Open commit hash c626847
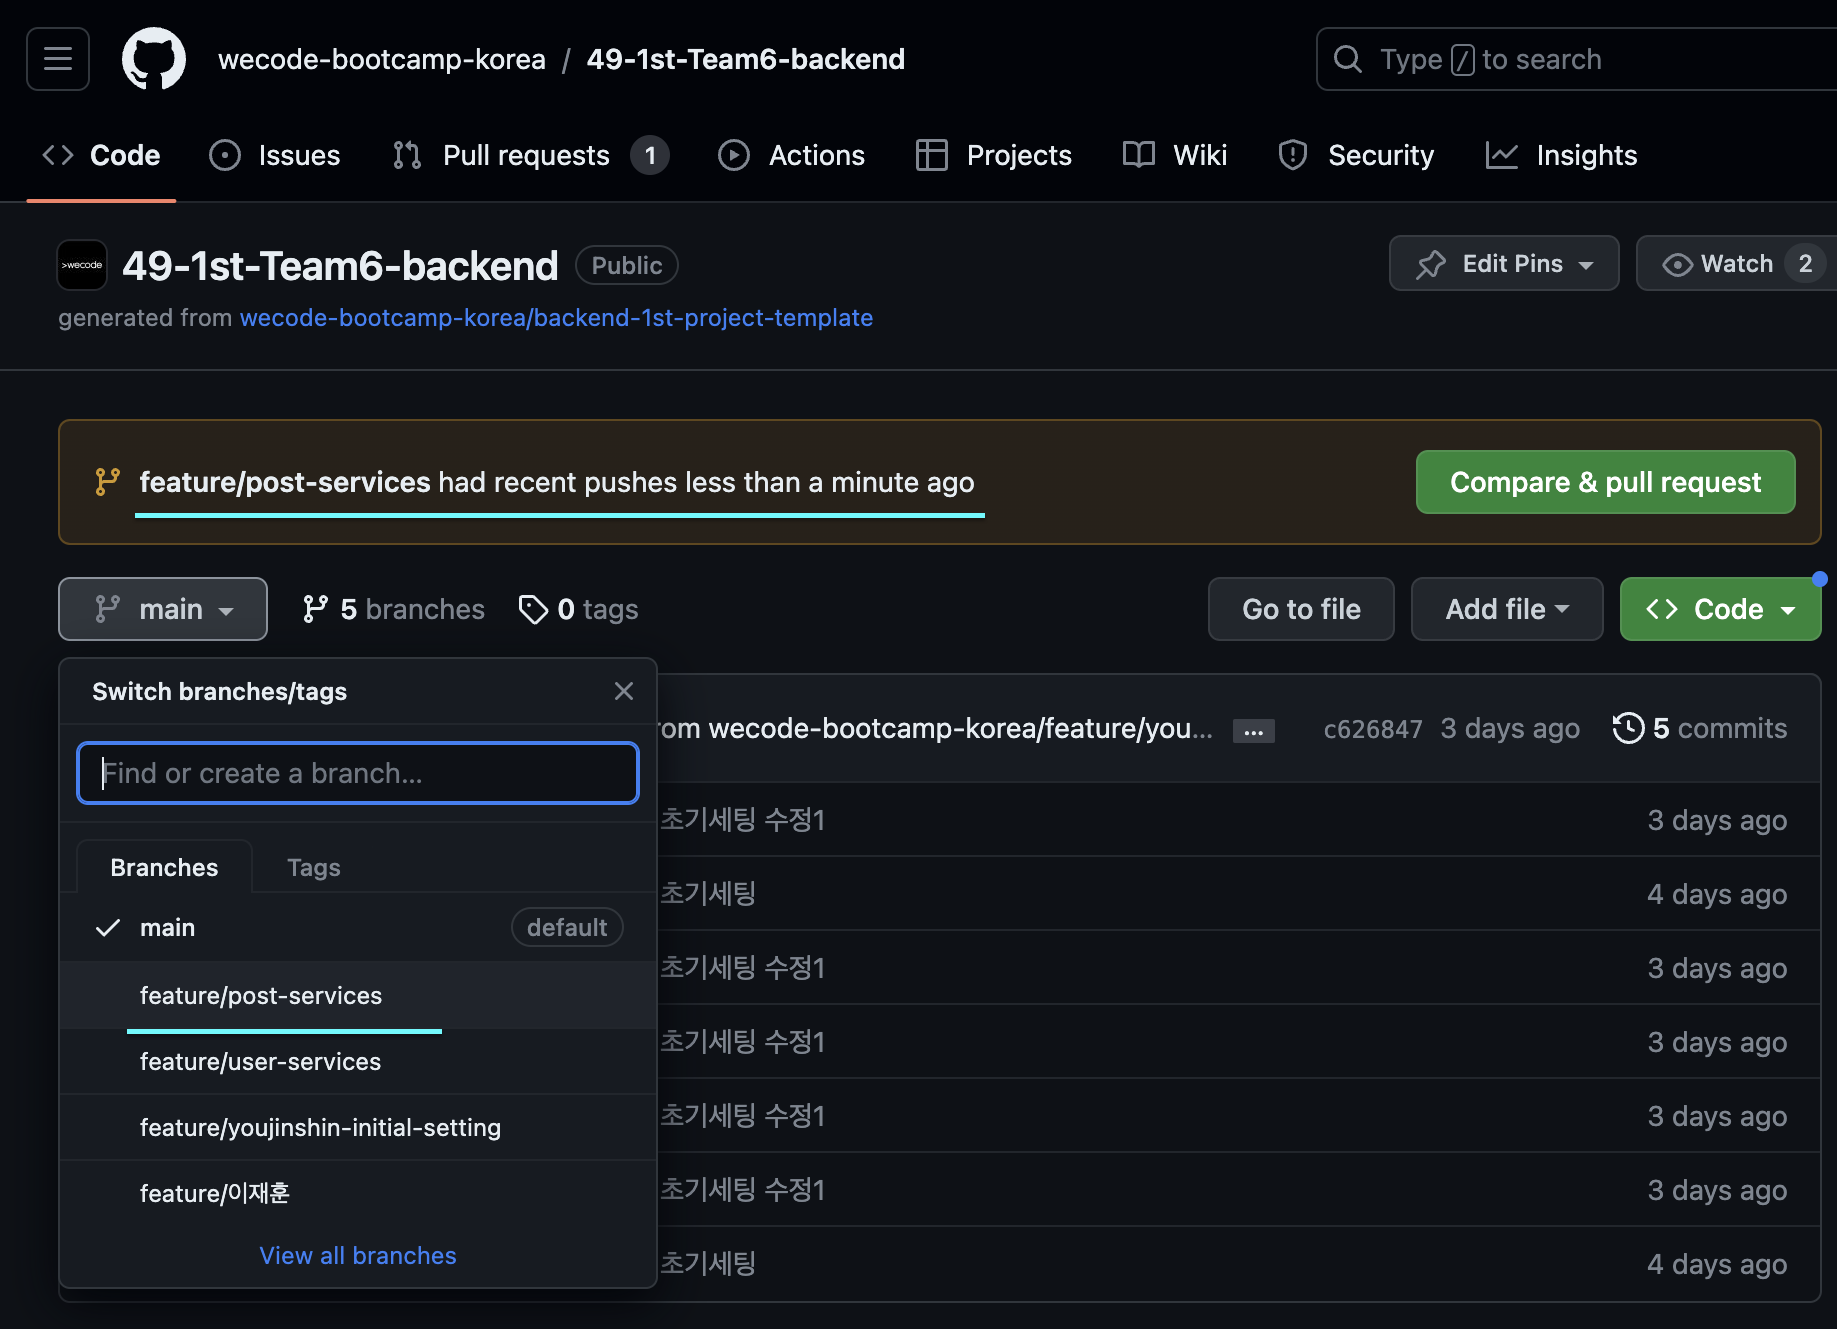This screenshot has height=1329, width=1837. click(x=1372, y=729)
